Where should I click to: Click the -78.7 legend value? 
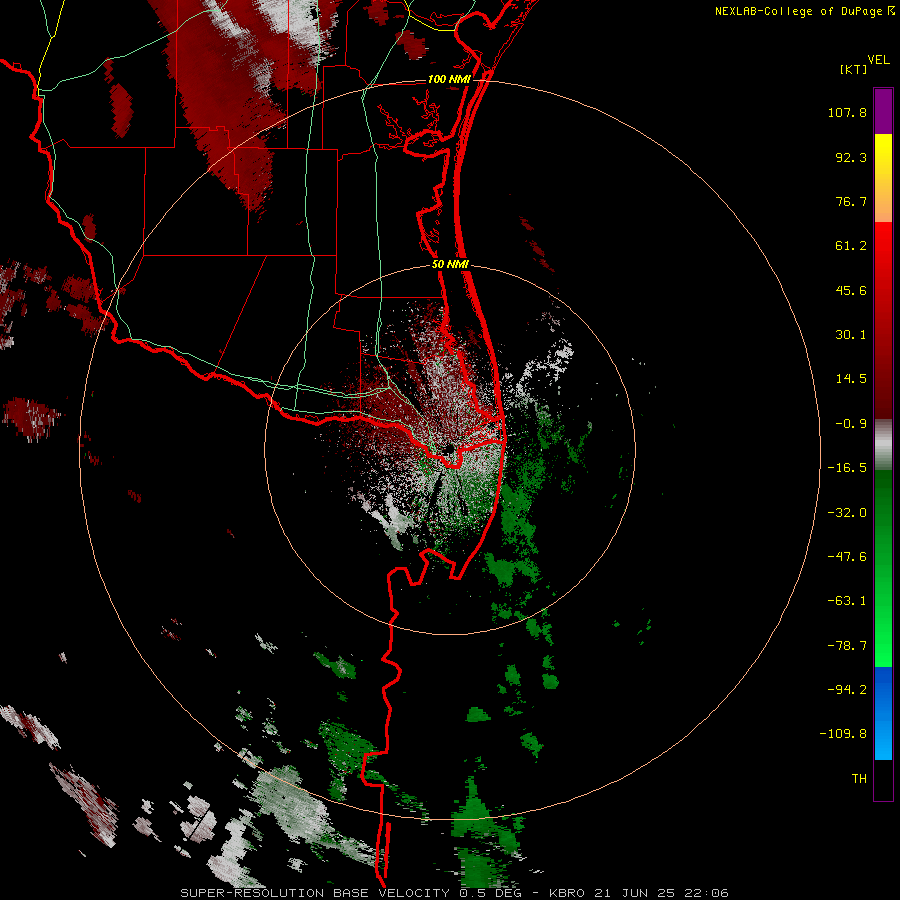coord(847,646)
